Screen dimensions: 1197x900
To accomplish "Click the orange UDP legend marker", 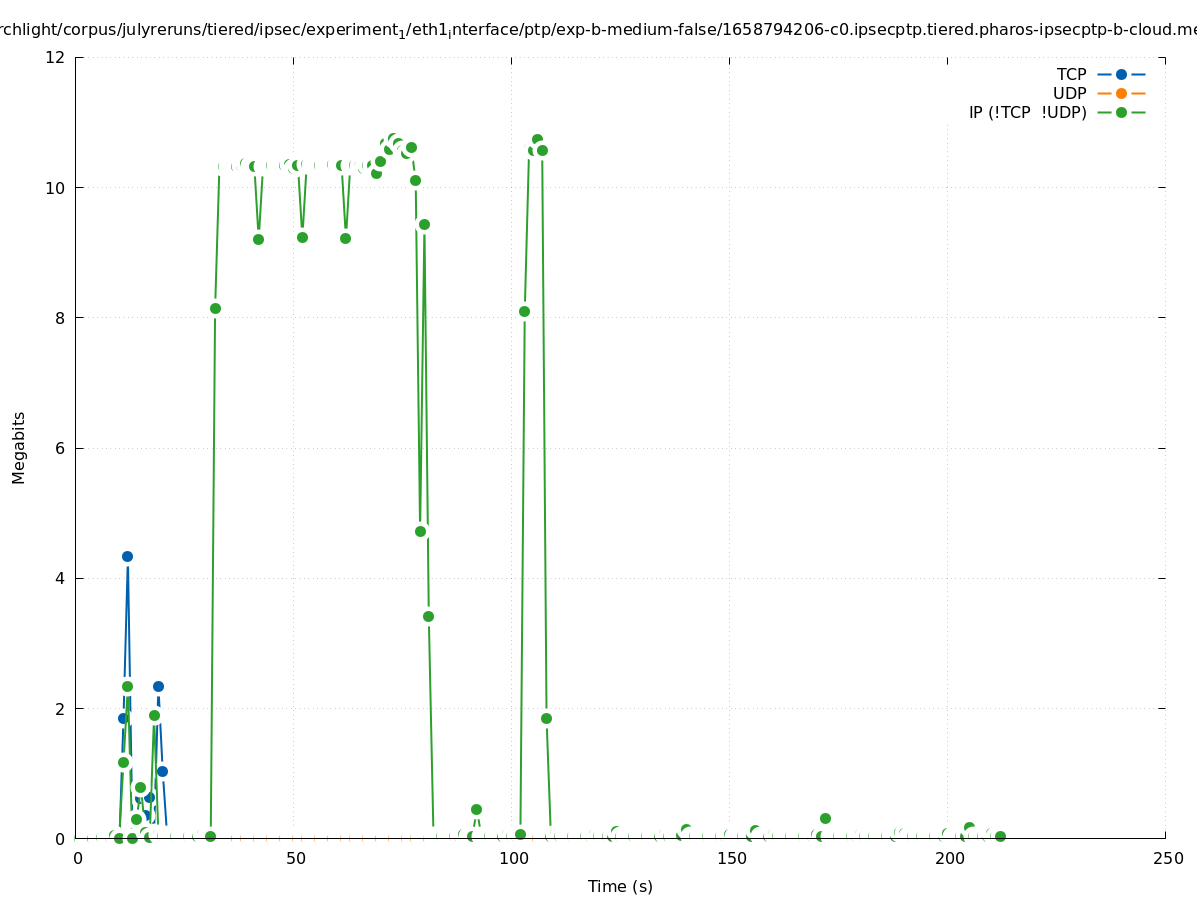I will pos(1121,93).
